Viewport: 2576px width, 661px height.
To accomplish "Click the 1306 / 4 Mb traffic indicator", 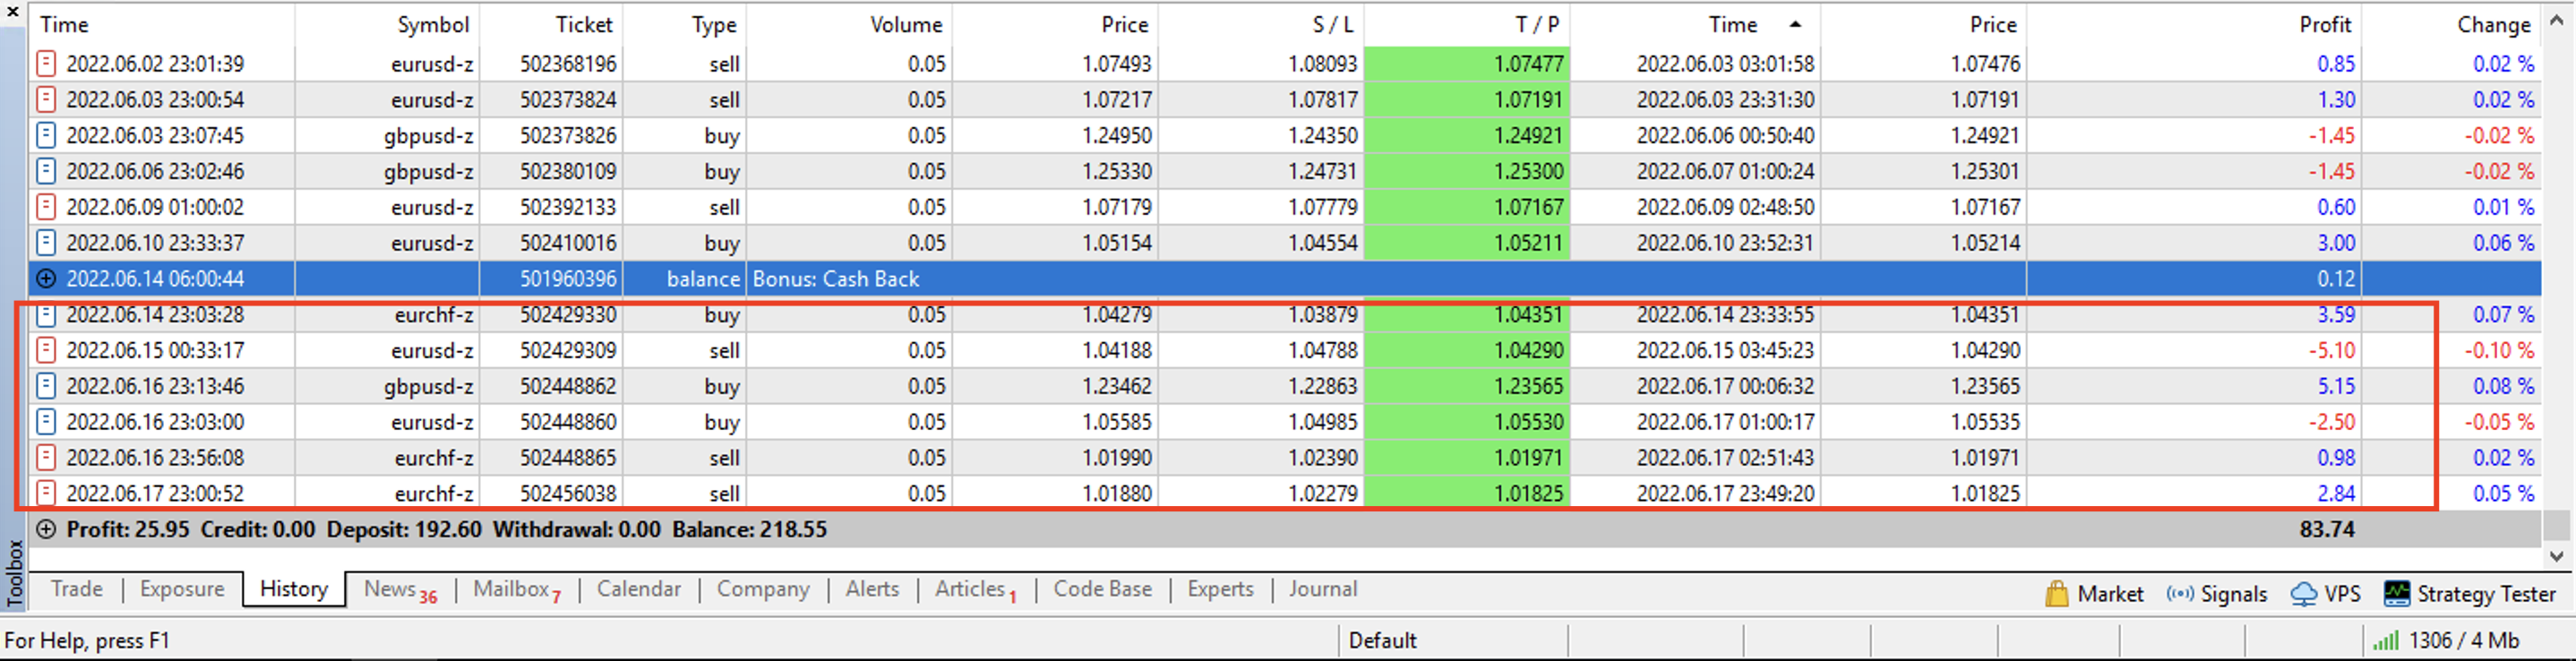I will click(x=2464, y=641).
